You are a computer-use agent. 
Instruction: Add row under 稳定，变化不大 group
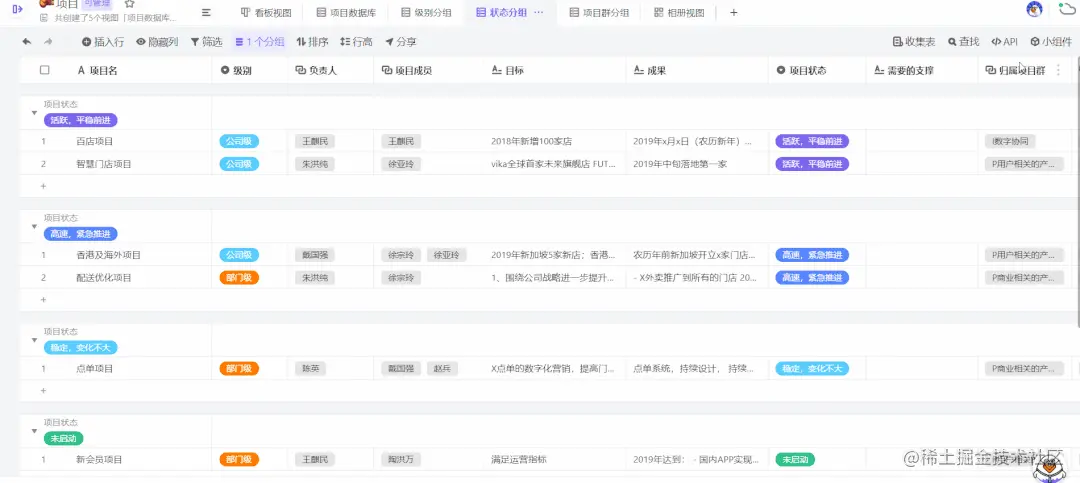43,391
